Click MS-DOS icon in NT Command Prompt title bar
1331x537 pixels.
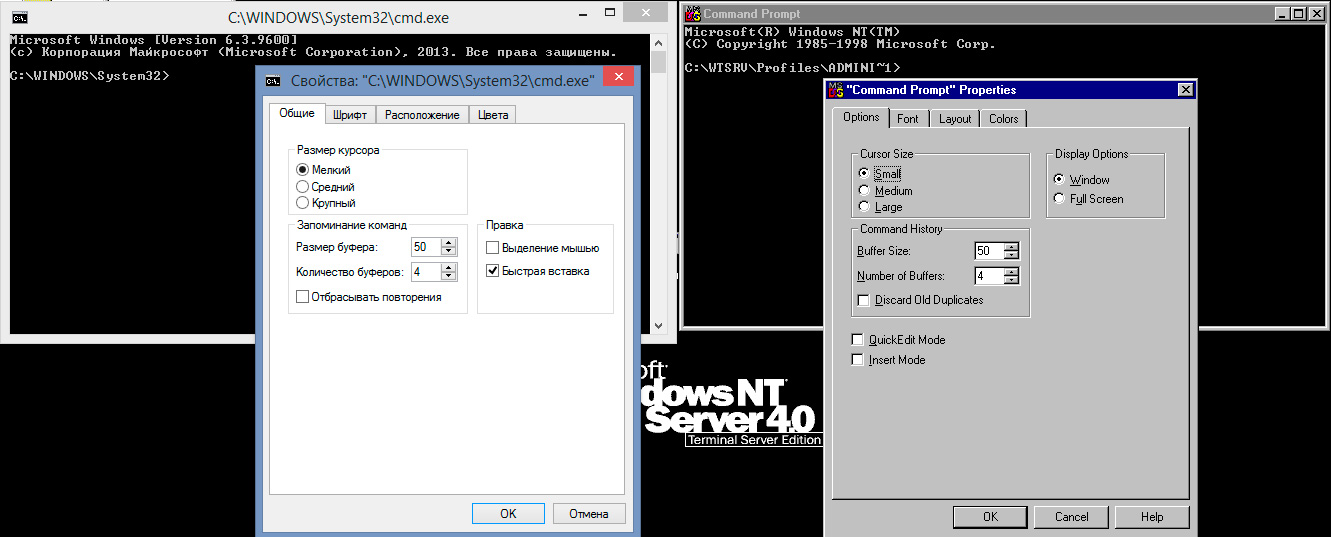click(x=692, y=14)
